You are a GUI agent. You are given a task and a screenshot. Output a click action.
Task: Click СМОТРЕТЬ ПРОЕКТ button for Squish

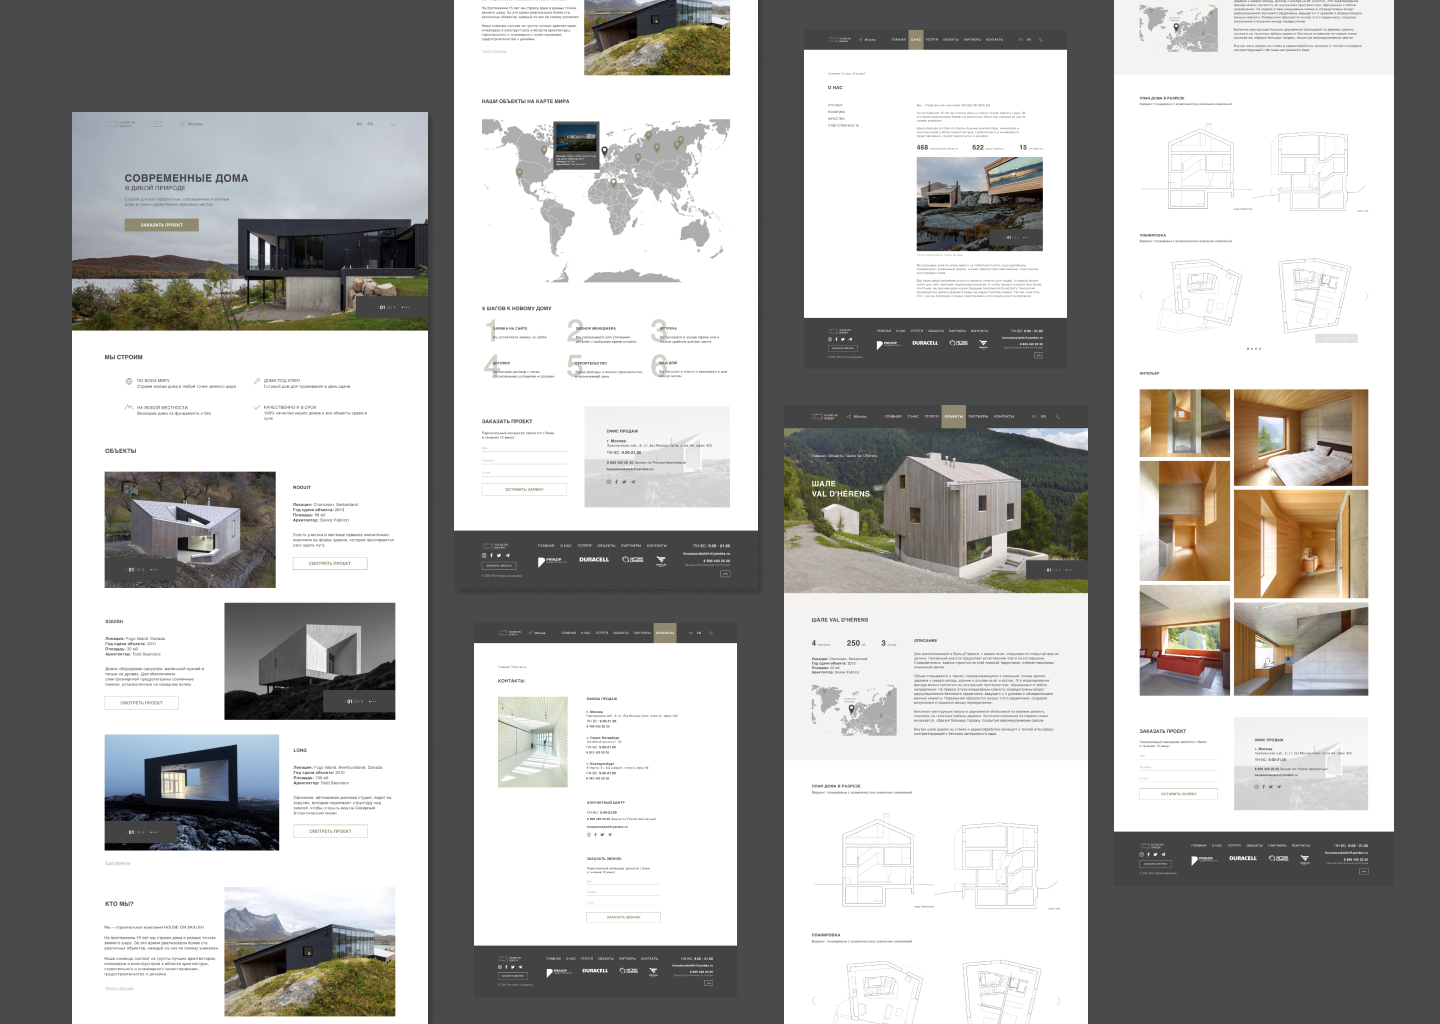point(141,703)
